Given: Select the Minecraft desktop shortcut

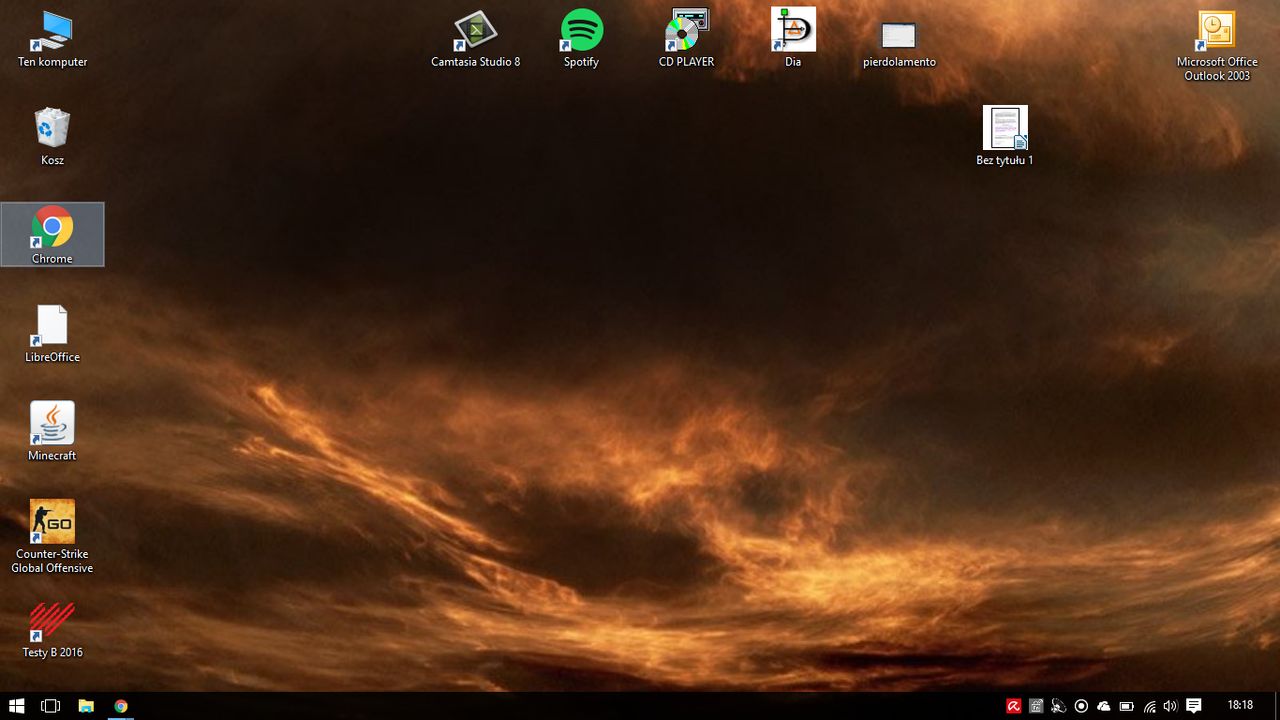Looking at the screenshot, I should tap(52, 432).
